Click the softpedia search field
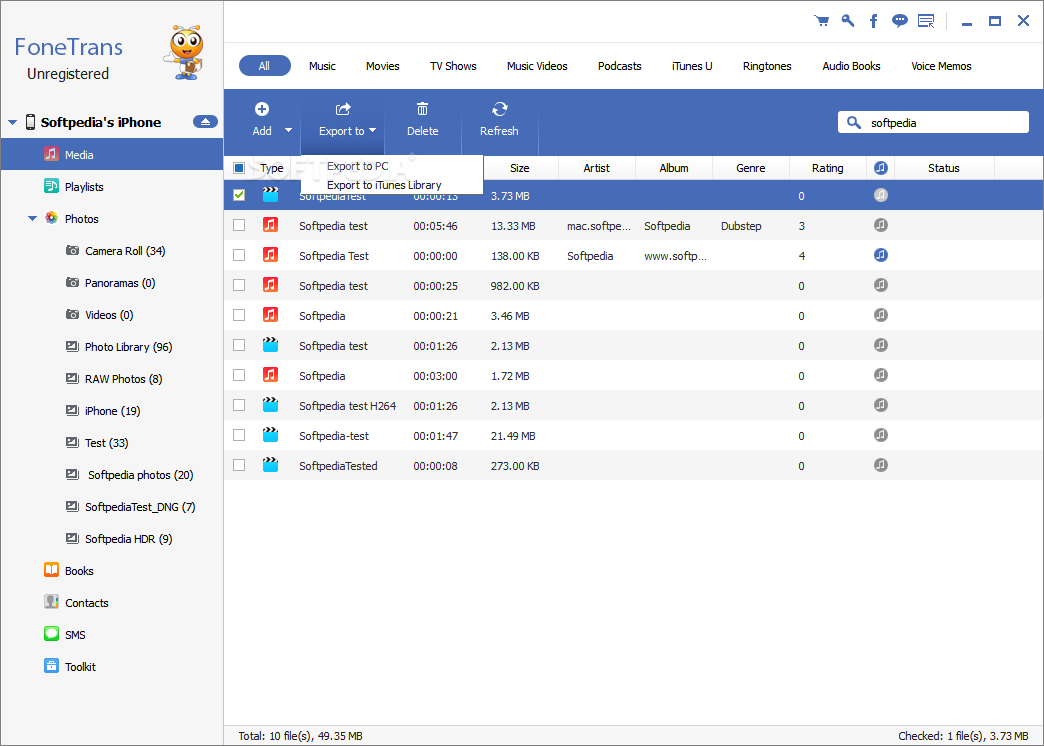This screenshot has height=746, width=1044. coord(933,123)
